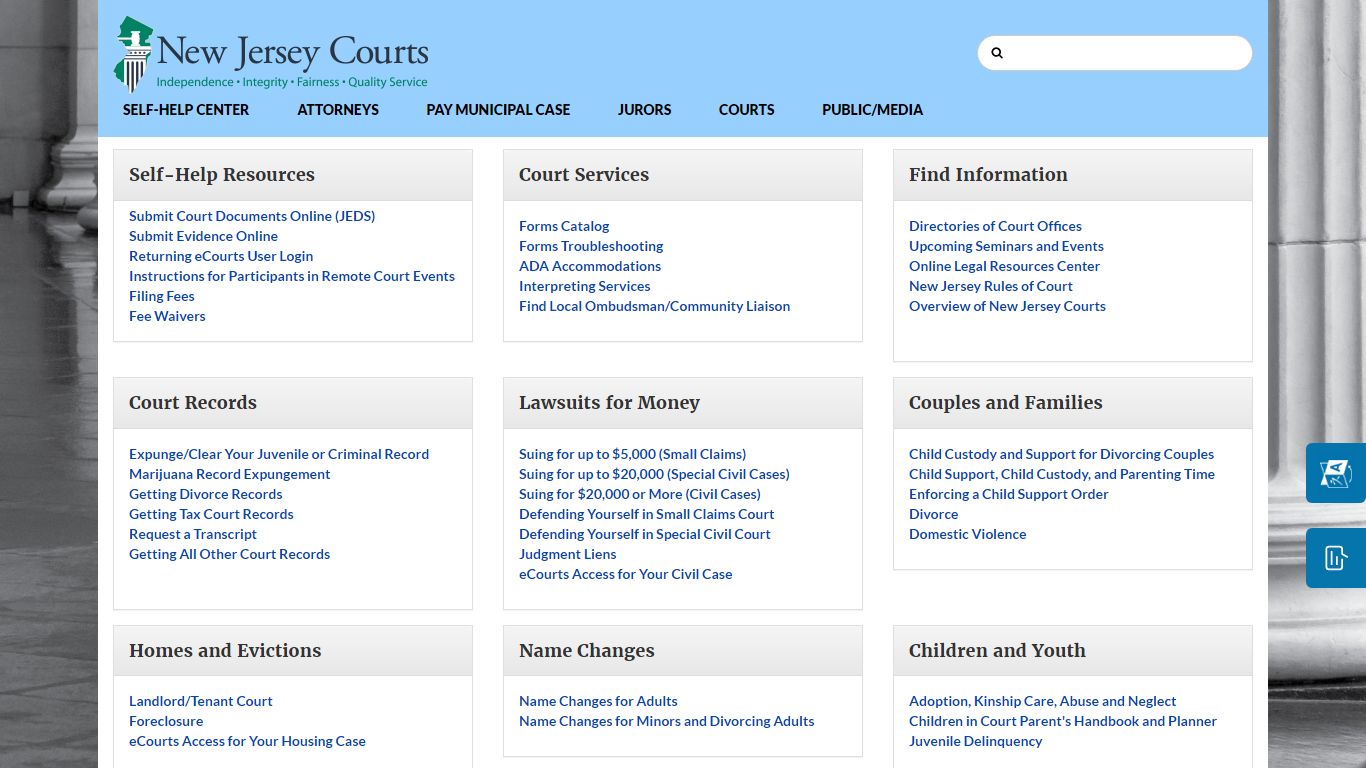Go to Returning eCourts User Login
Image resolution: width=1366 pixels, height=768 pixels.
tap(221, 256)
